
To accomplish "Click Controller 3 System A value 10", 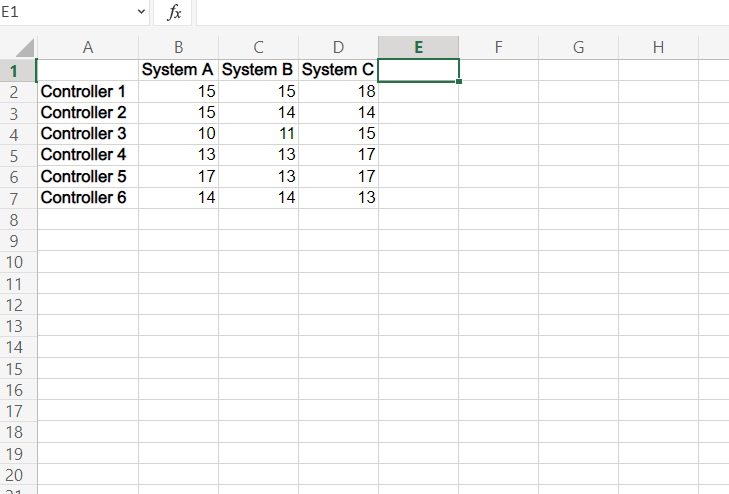I will tap(179, 134).
